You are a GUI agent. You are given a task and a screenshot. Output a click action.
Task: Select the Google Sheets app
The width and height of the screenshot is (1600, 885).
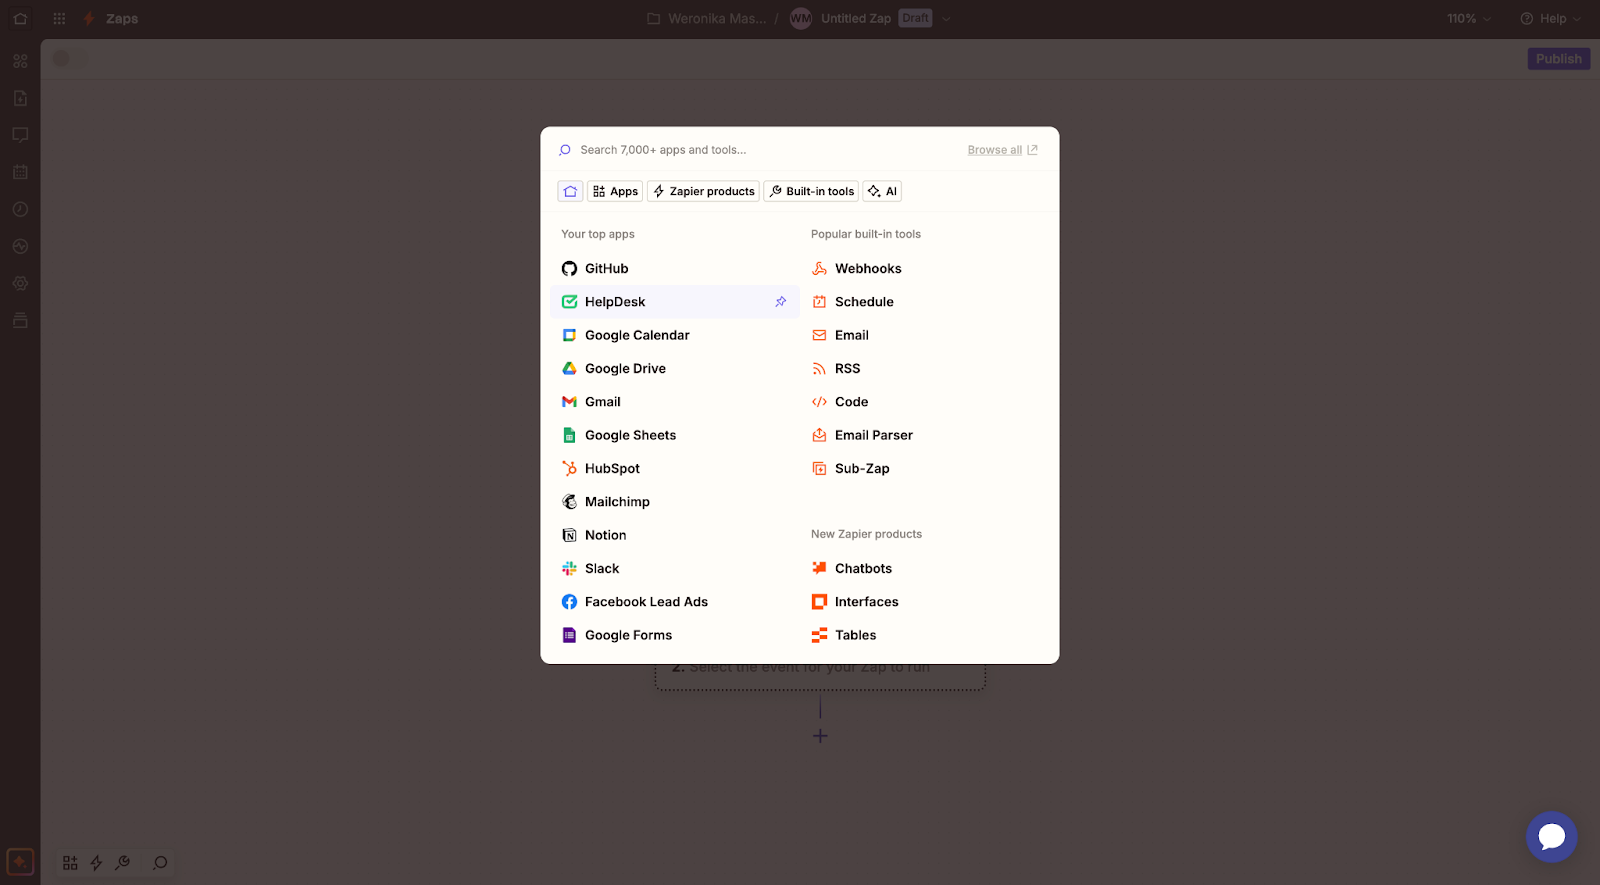click(675, 435)
